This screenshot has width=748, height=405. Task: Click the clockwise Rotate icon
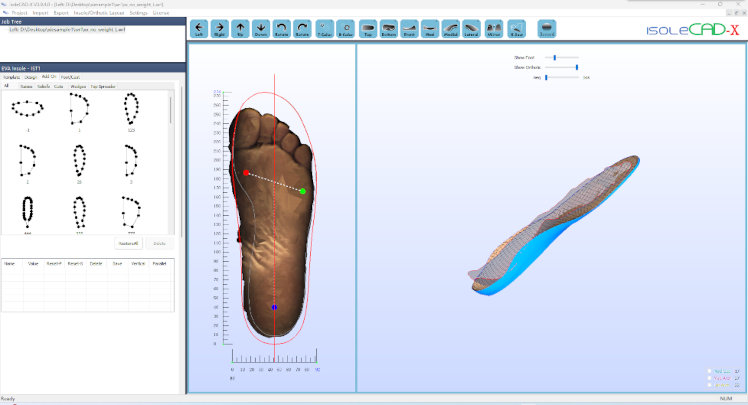point(302,29)
